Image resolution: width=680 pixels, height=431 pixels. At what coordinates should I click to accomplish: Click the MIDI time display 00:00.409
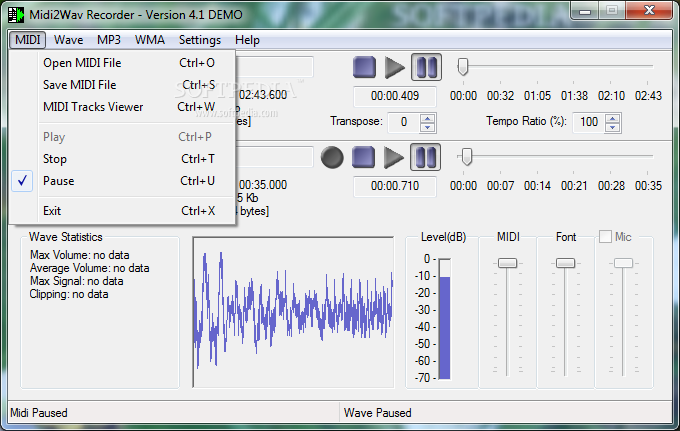click(395, 96)
